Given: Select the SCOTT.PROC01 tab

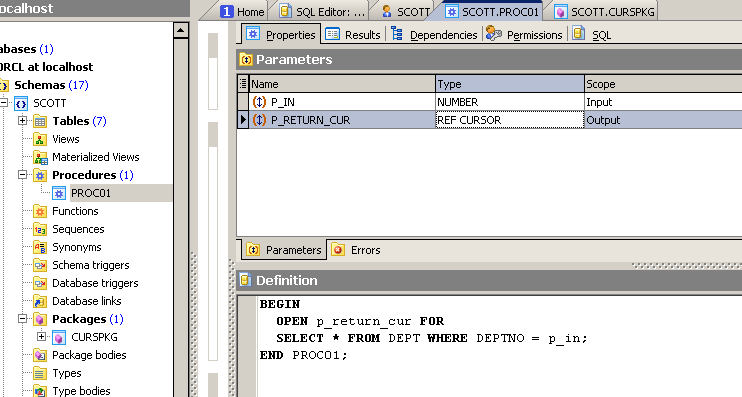Looking at the screenshot, I should [492, 11].
